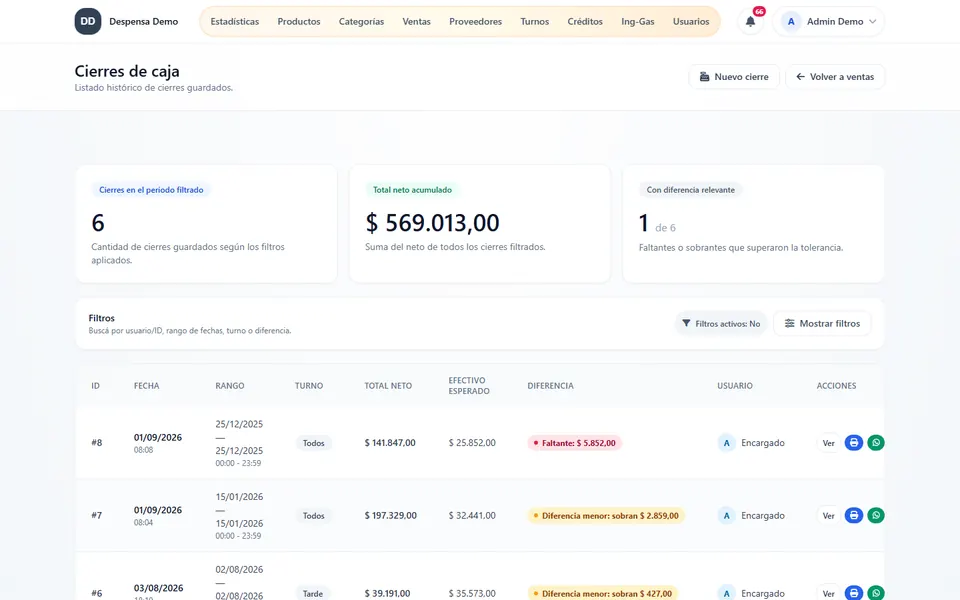Click the efectivo esperado $ 25.852,00 value
This screenshot has width=960, height=600.
(472, 443)
